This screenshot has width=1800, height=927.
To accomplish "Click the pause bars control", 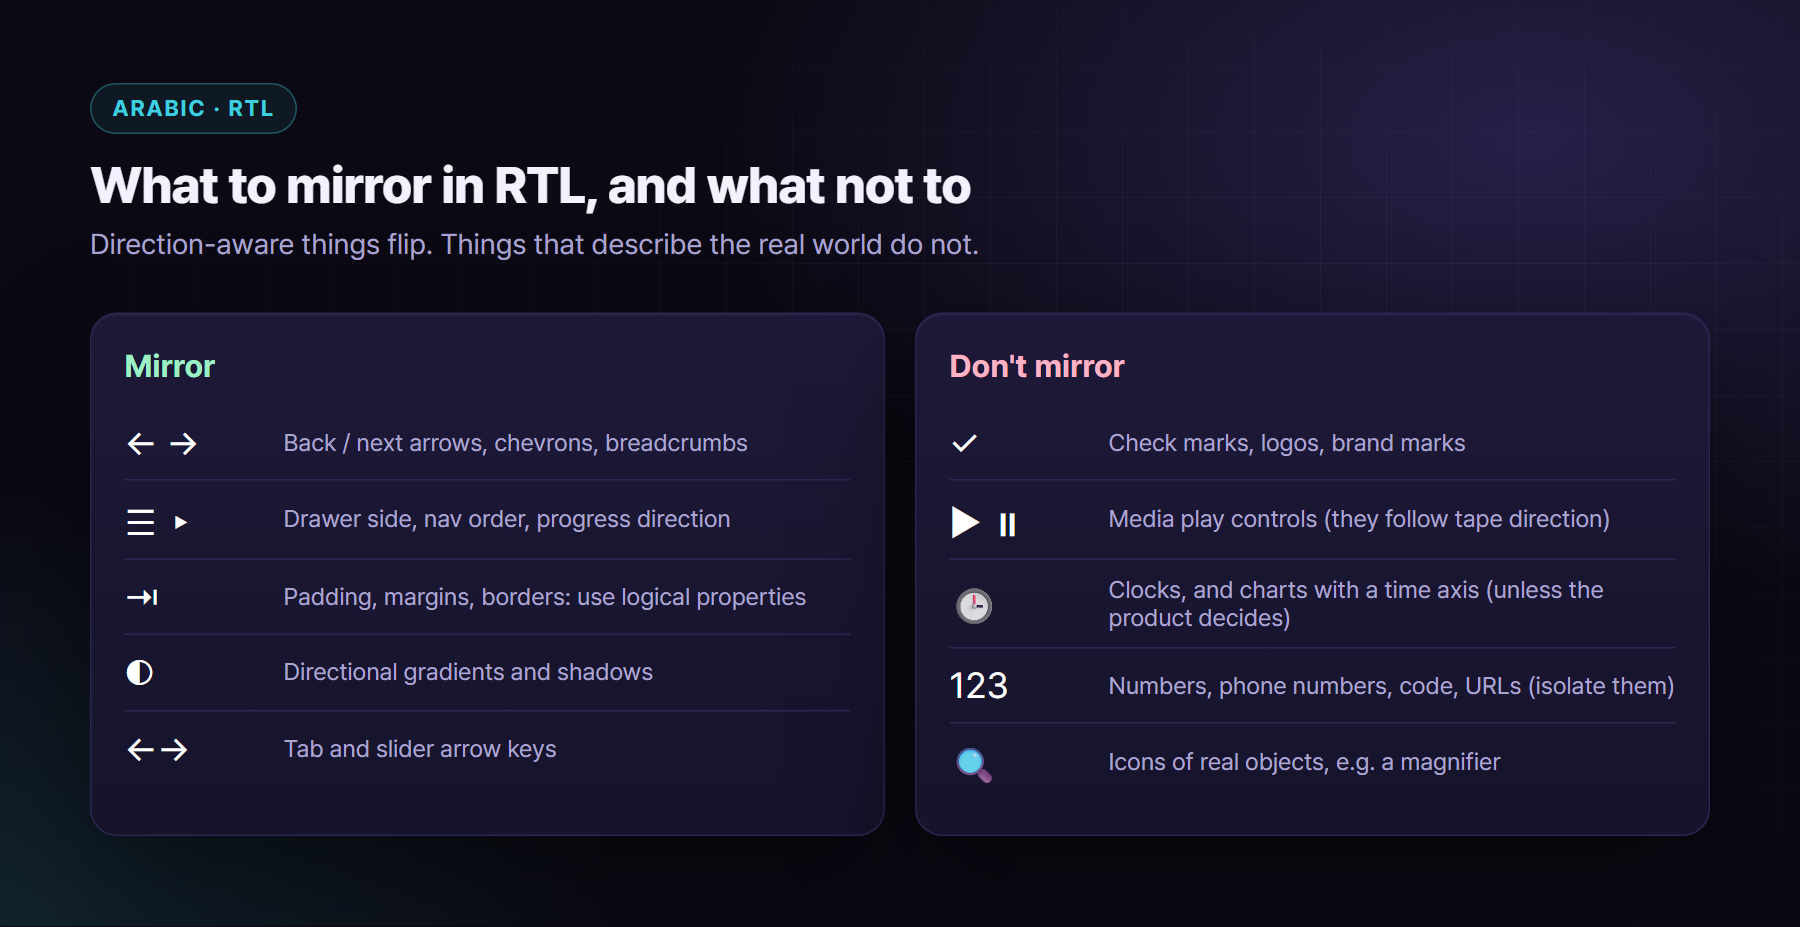I will click(x=1007, y=525).
